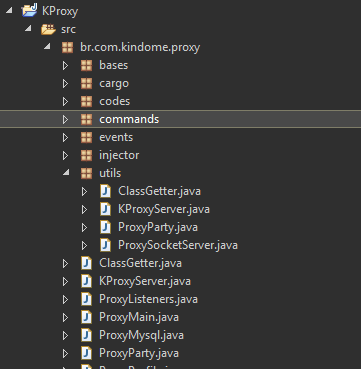
Task: Click the bases package icon
Action: click(86, 65)
